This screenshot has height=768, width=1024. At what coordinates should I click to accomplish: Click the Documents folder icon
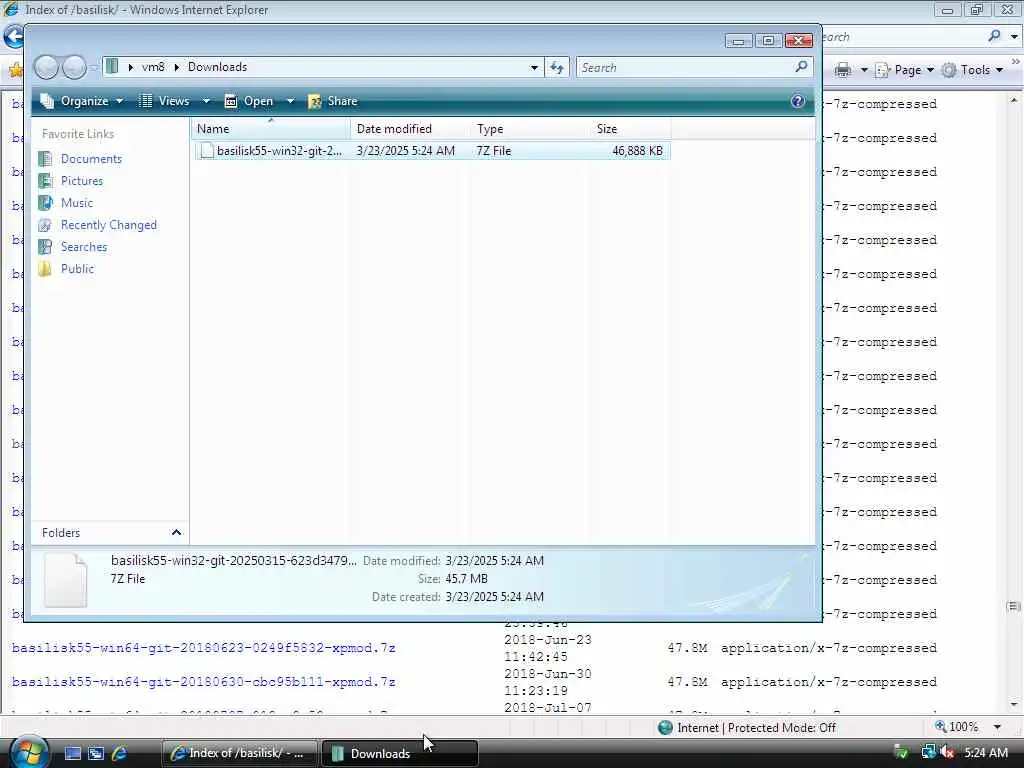tap(45, 159)
